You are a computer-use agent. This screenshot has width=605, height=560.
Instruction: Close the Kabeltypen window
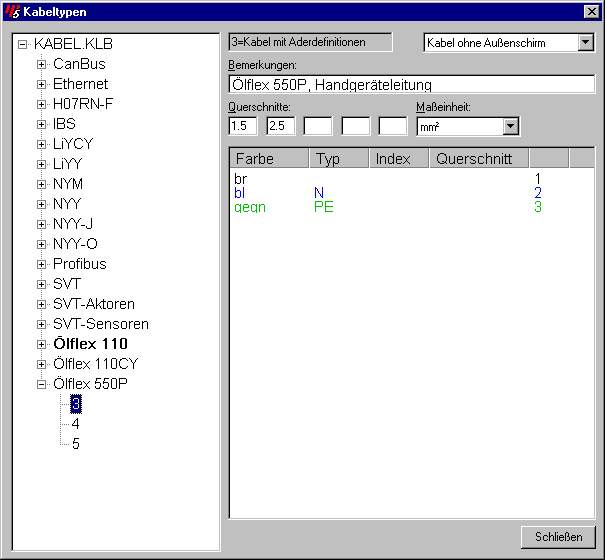(x=591, y=12)
